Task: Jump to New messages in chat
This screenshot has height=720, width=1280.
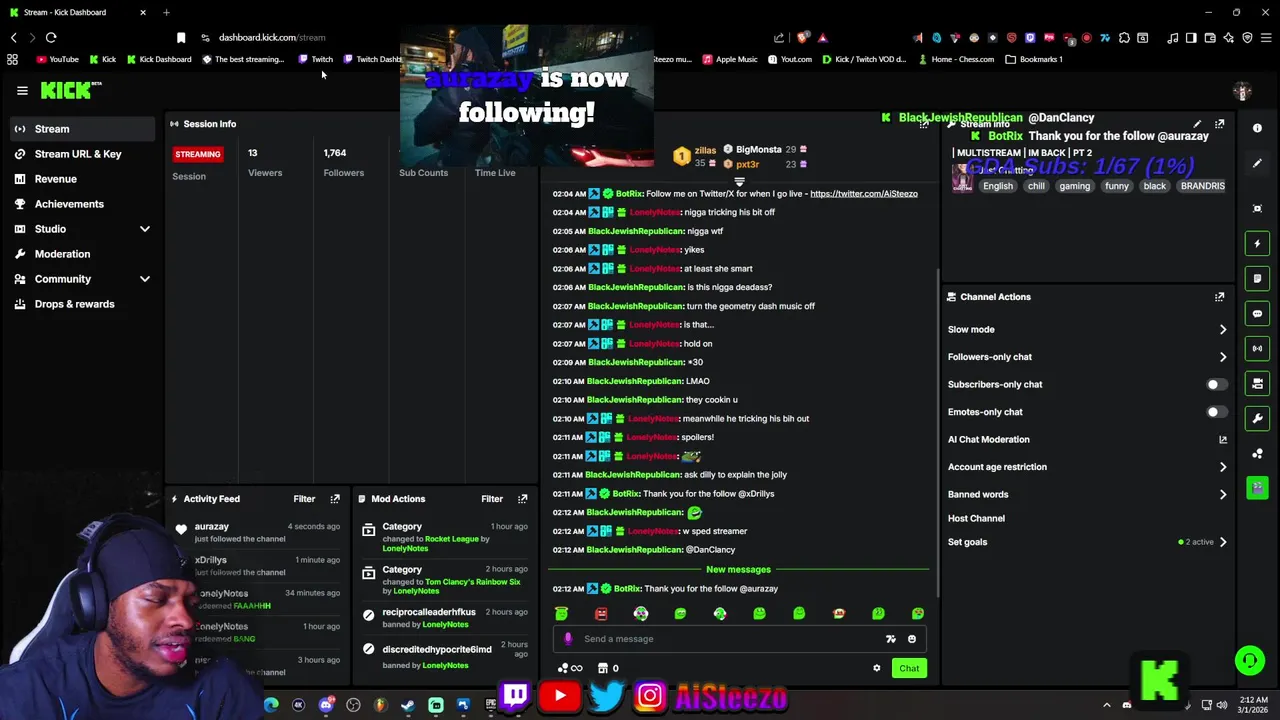Action: (x=739, y=569)
